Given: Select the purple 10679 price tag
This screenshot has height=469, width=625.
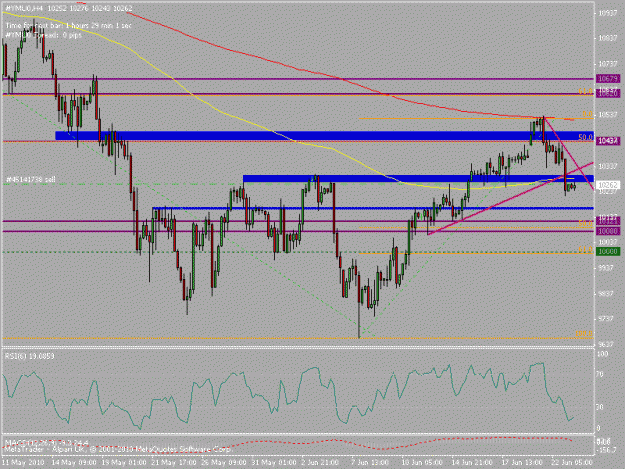Looking at the screenshot, I should 608,78.
